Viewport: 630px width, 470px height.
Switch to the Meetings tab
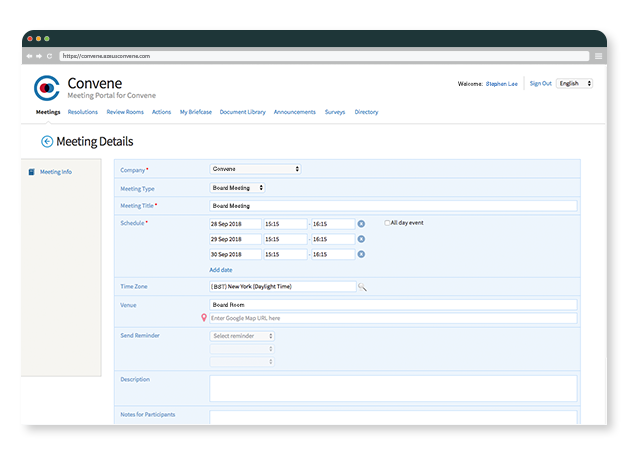coord(48,112)
